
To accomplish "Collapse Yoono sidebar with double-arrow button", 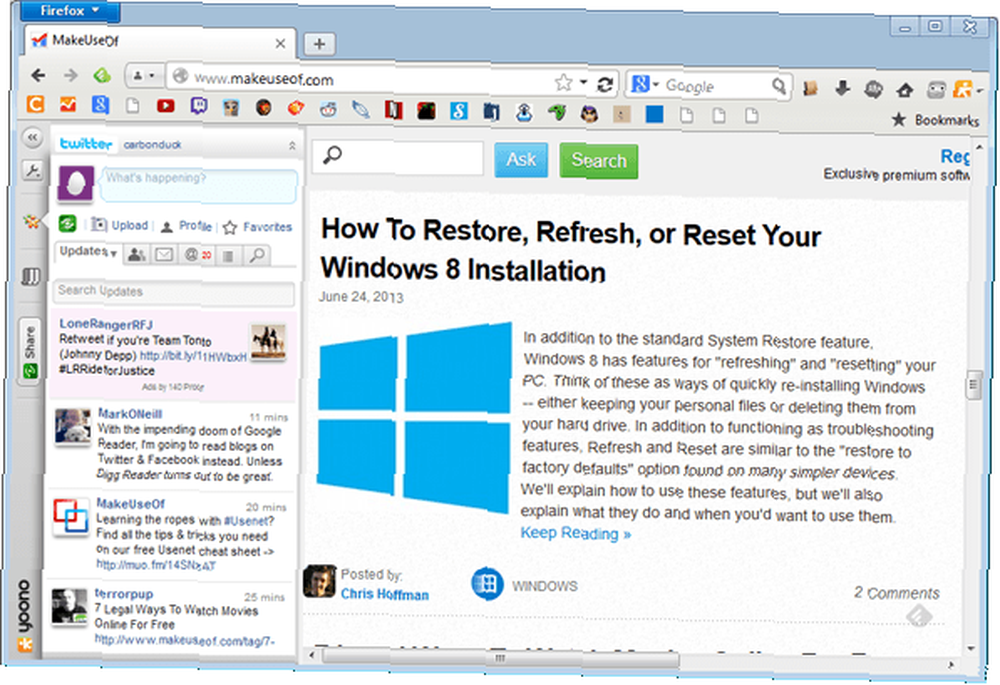I will [31, 137].
